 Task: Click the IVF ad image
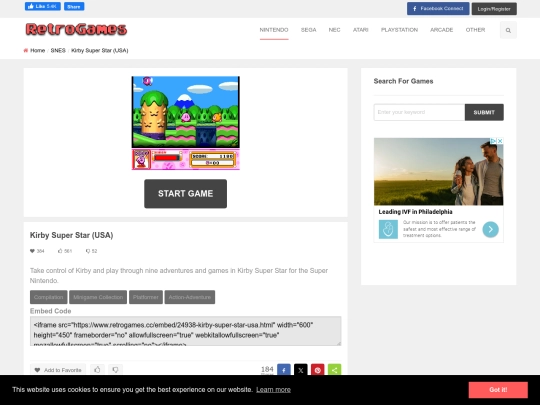438,172
